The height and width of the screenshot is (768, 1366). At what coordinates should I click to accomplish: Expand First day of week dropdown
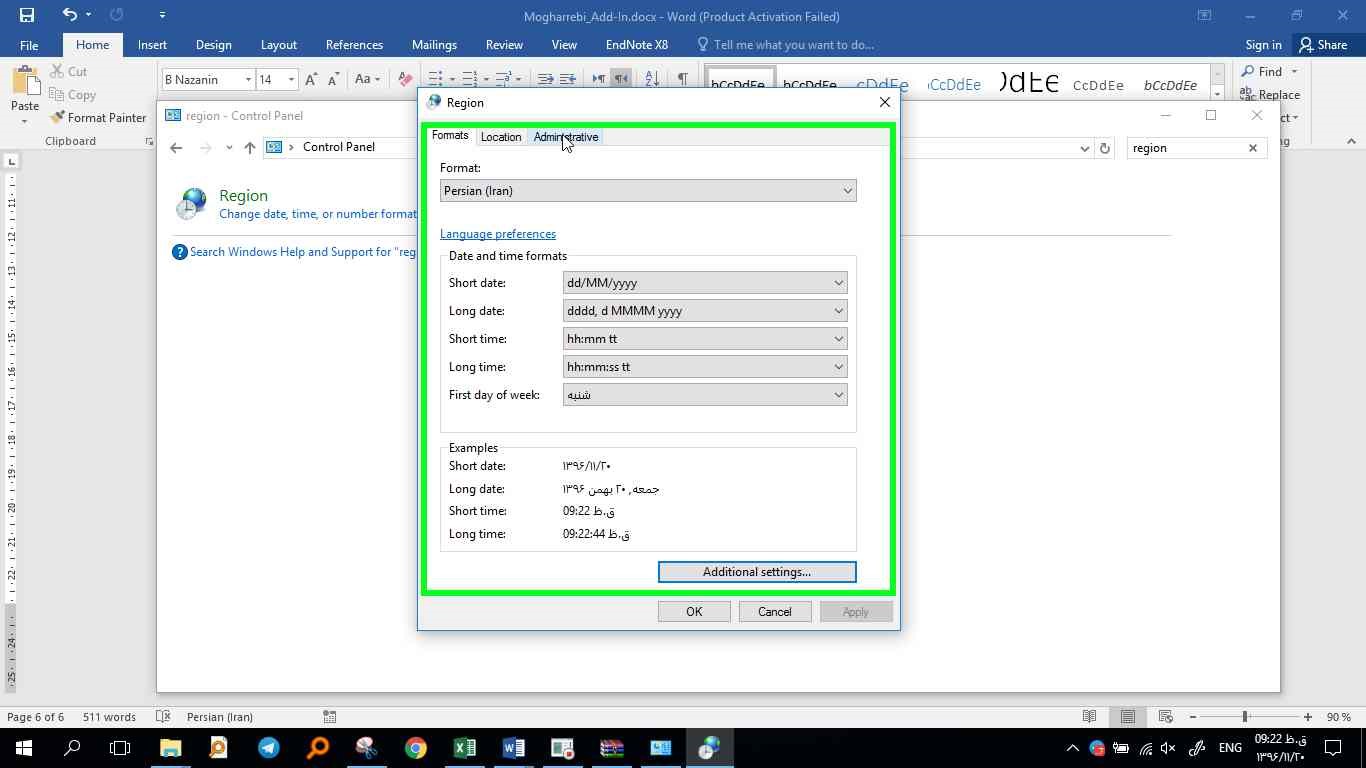pyautogui.click(x=705, y=395)
